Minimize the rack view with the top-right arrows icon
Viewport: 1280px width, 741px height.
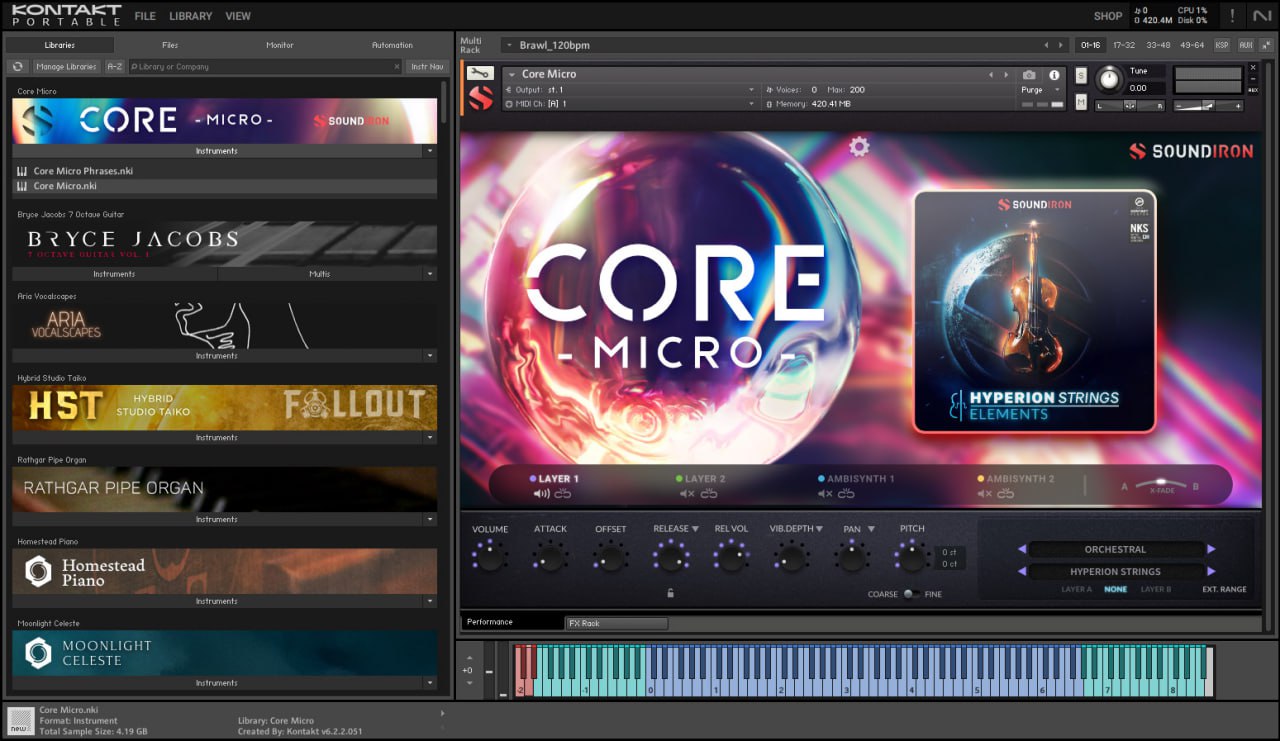point(1265,45)
